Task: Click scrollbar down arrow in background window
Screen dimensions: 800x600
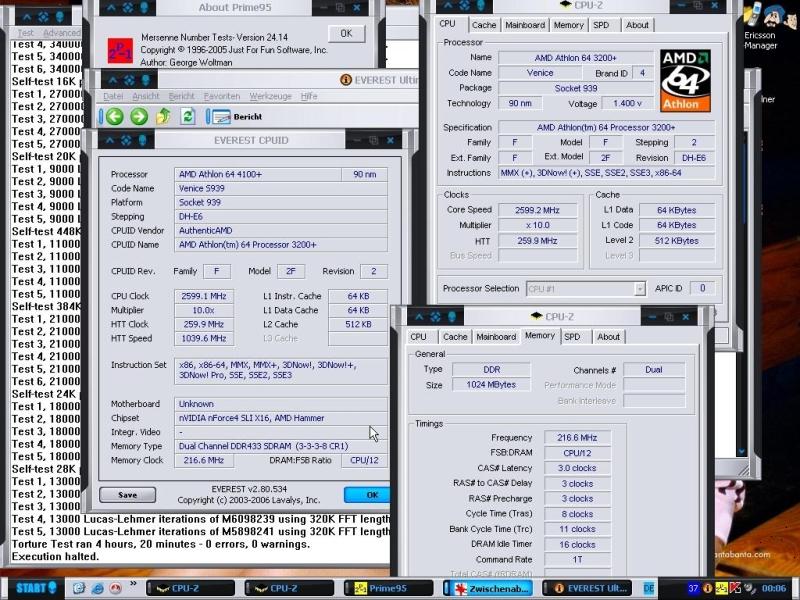Action: [741, 452]
